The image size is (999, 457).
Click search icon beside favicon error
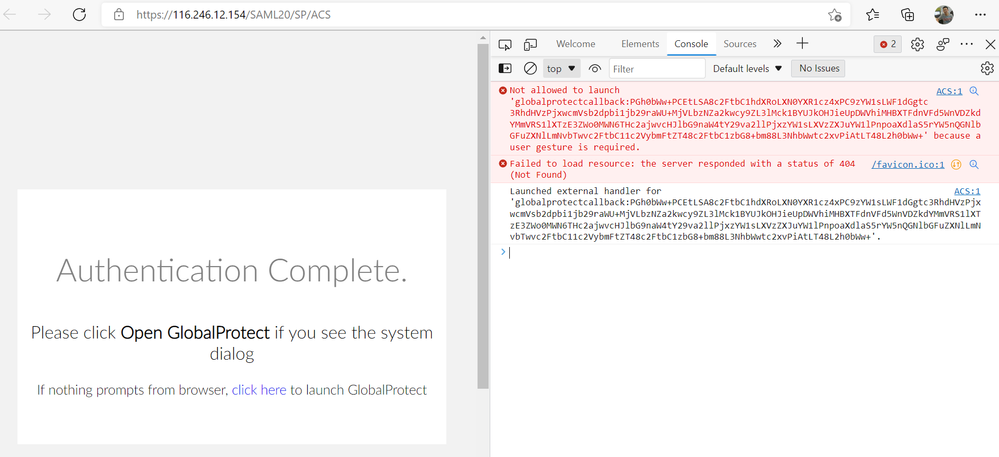[x=974, y=164]
